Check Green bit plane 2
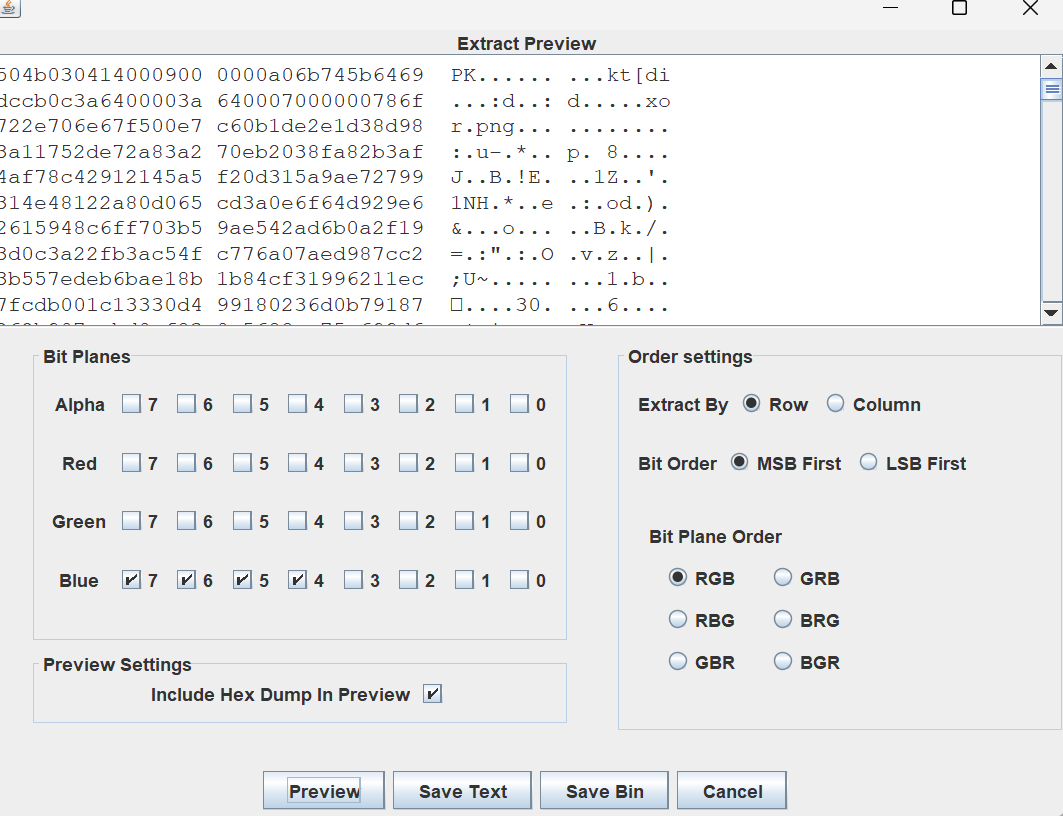 (408, 521)
